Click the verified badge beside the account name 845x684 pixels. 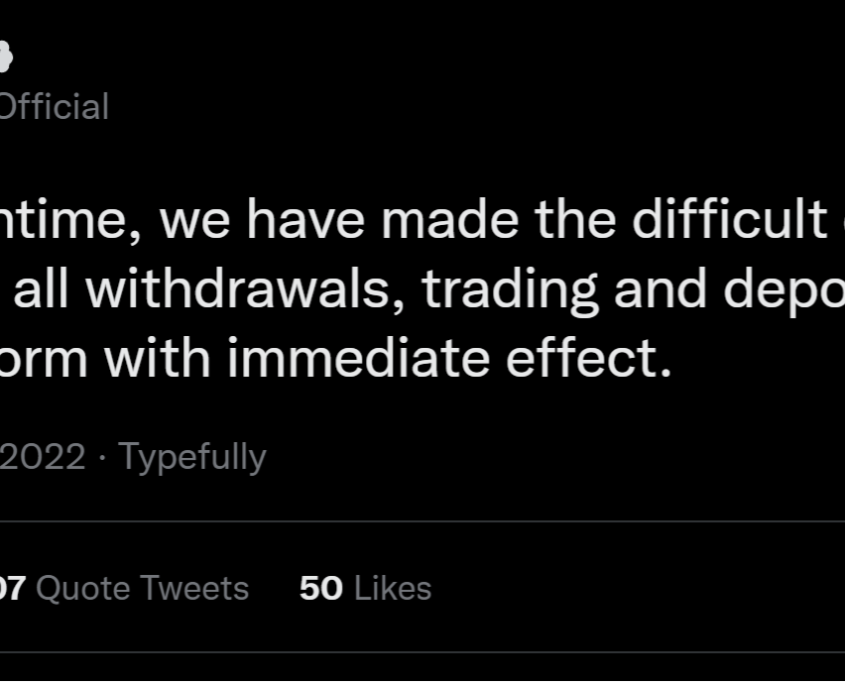click(x=5, y=57)
